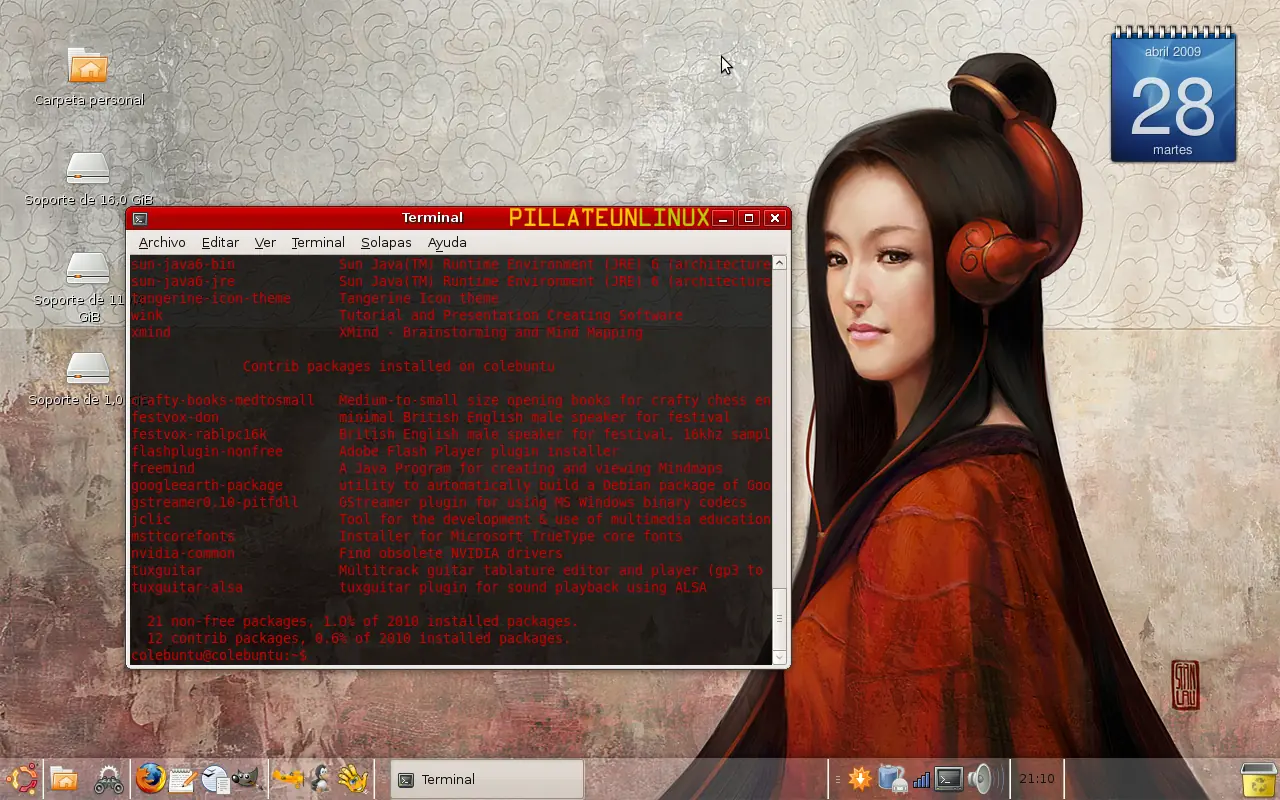Open the power manager tray icon
This screenshot has height=800, width=1280.
tap(891, 779)
